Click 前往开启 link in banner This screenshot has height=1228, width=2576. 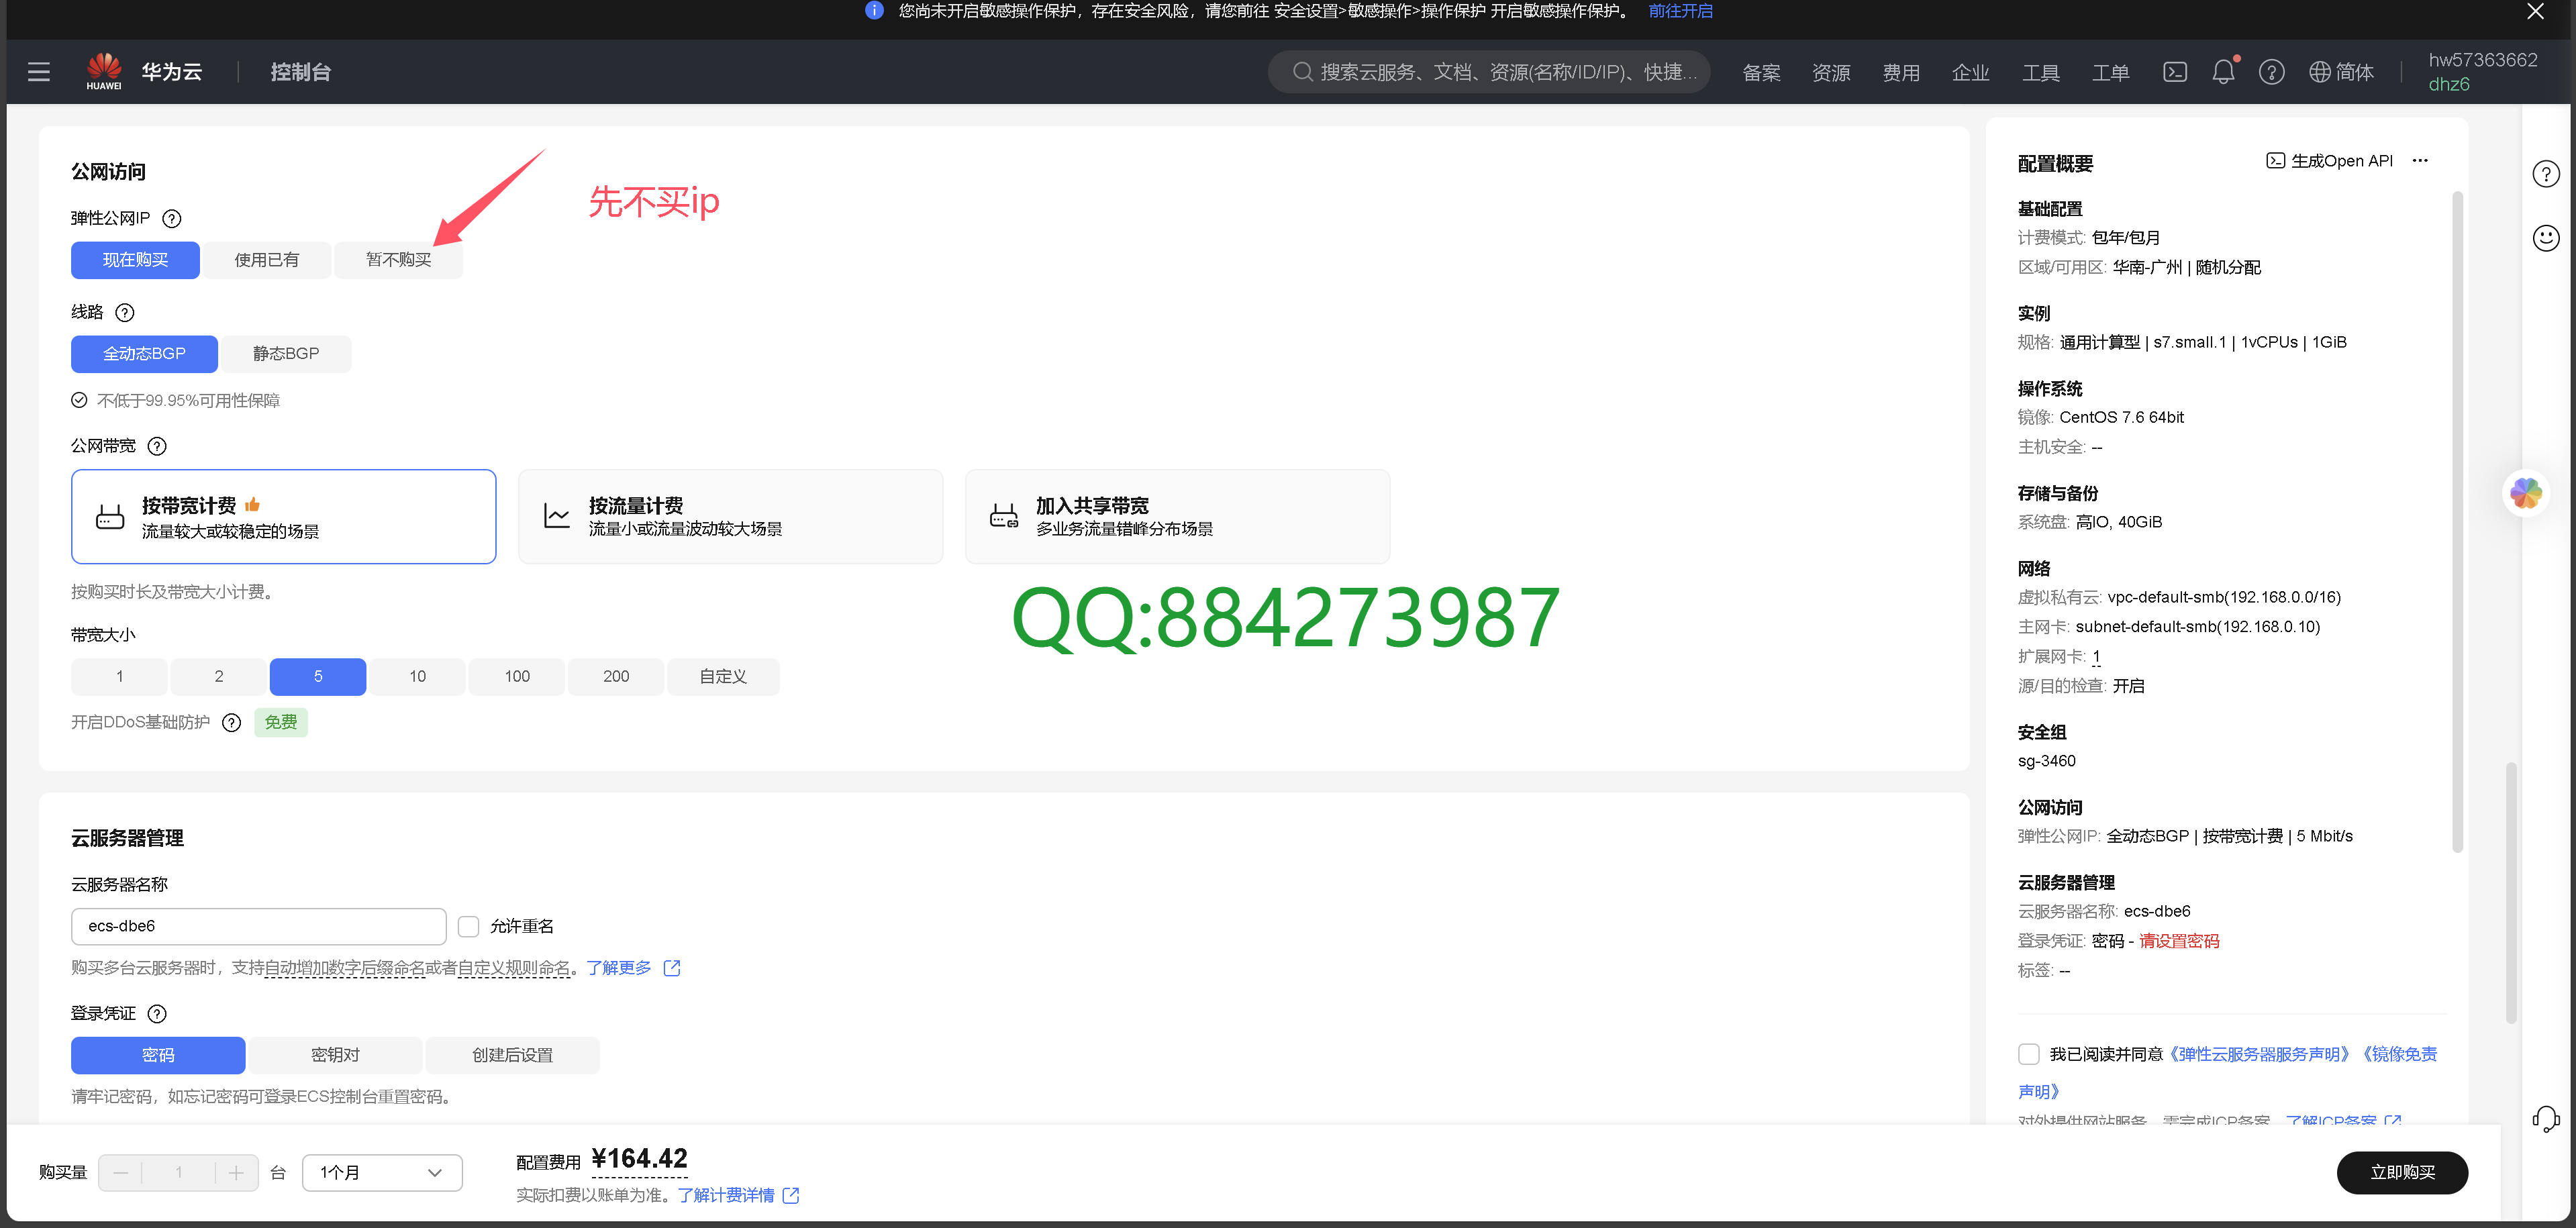1680,11
